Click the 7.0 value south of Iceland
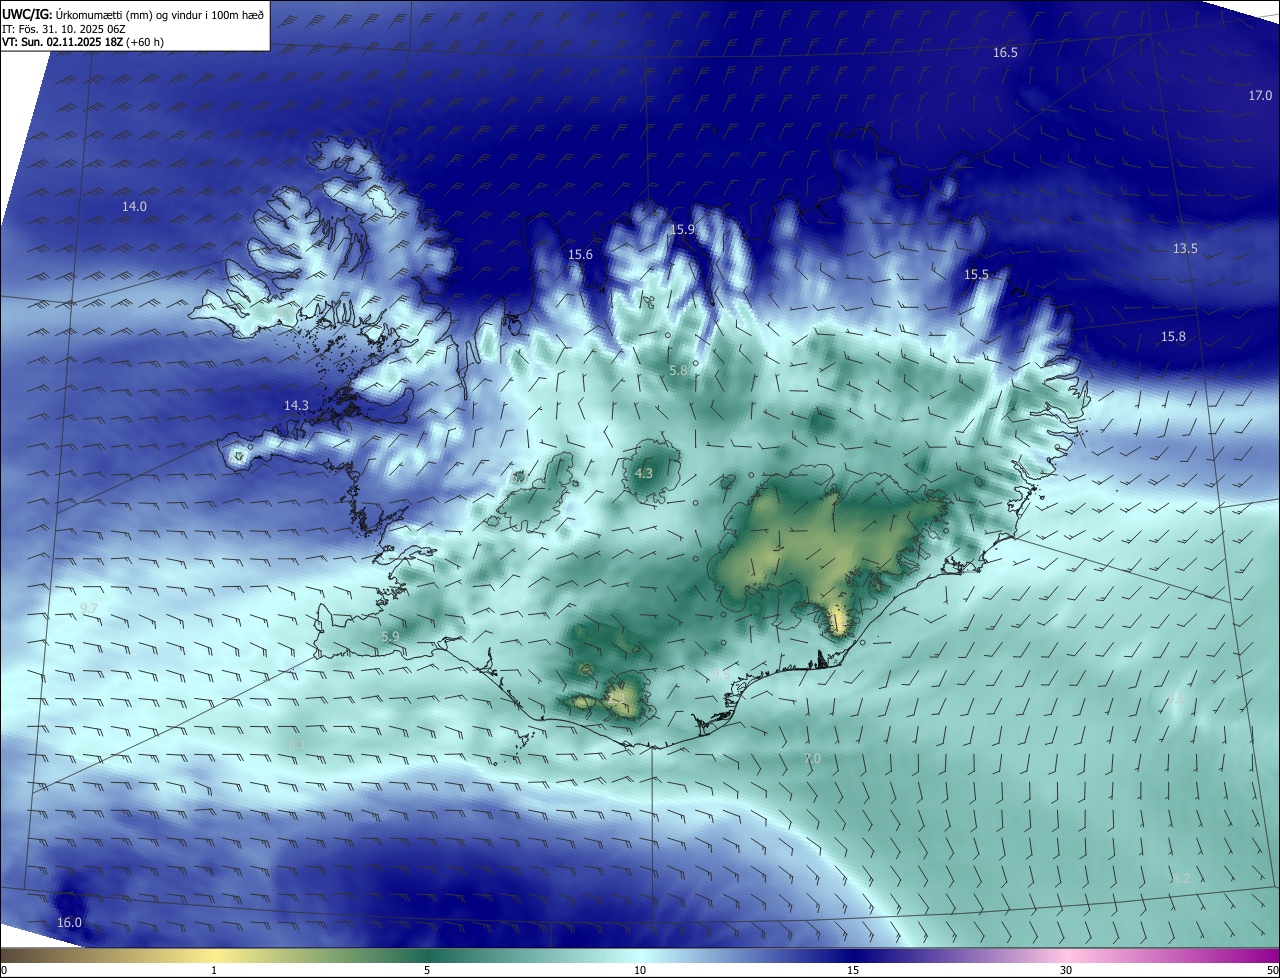 812,760
